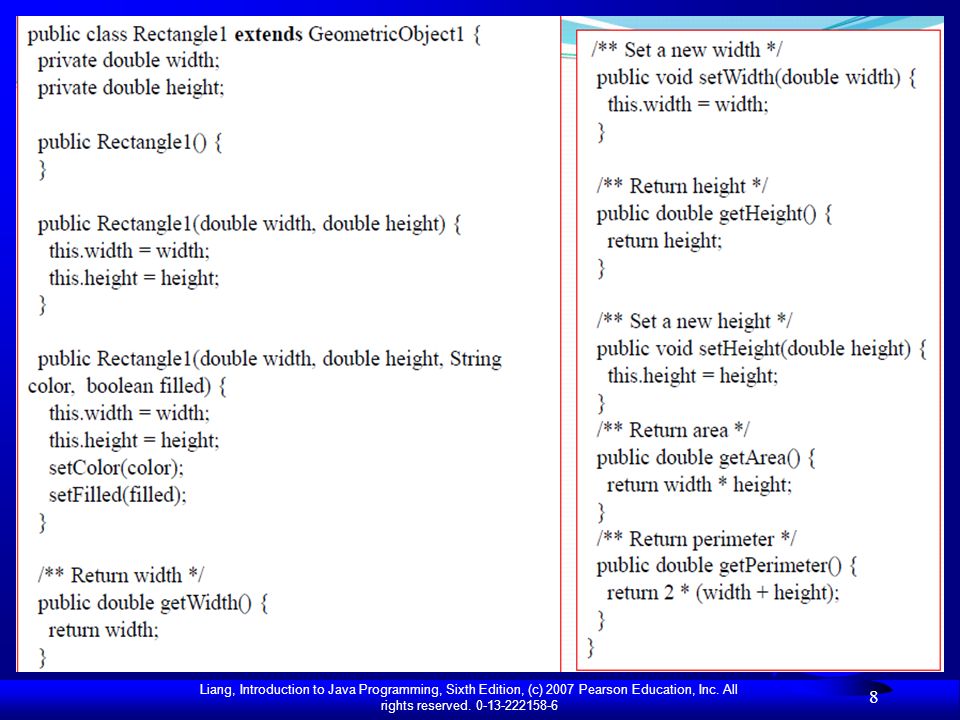Click the comment '/** Return height */'
Viewport: 960px width, 720px height.
tap(682, 186)
